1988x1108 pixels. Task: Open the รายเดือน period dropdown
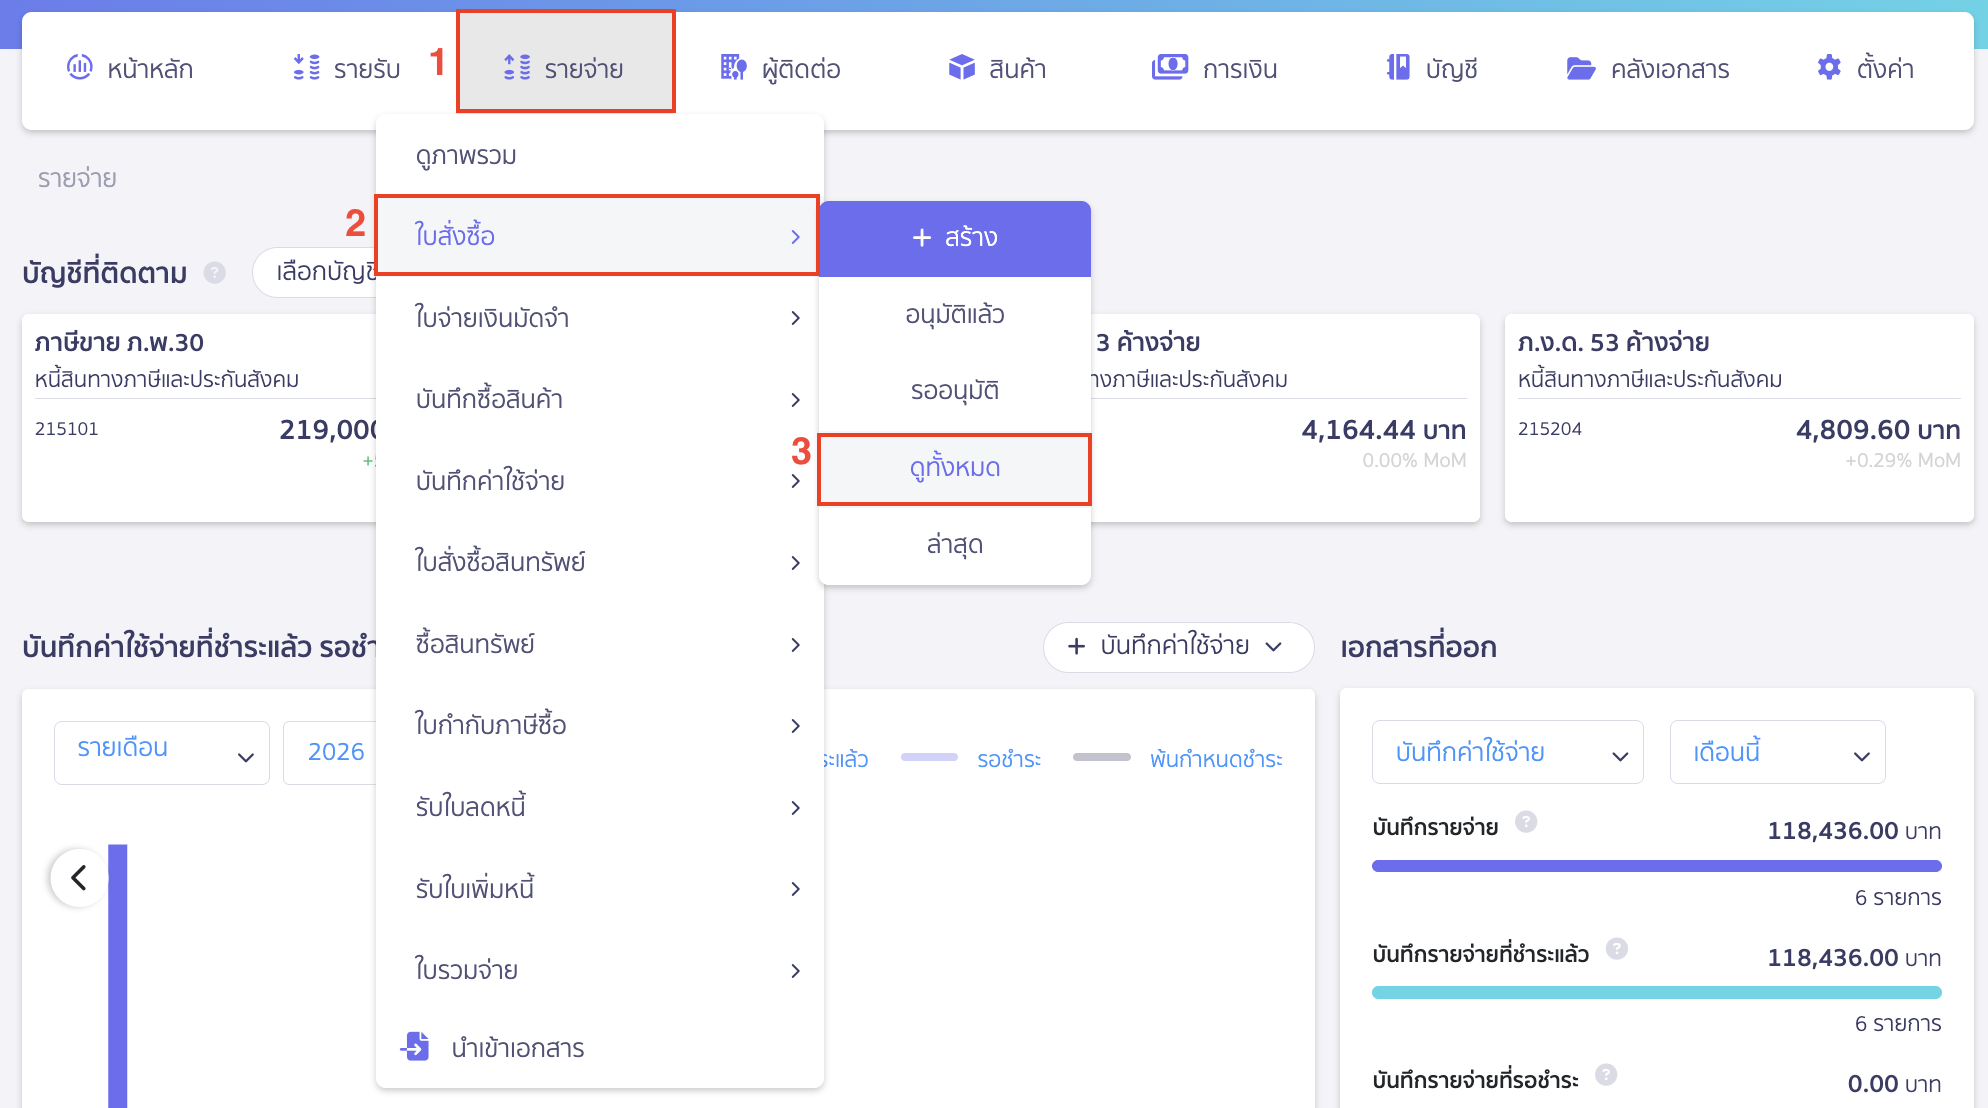point(161,752)
